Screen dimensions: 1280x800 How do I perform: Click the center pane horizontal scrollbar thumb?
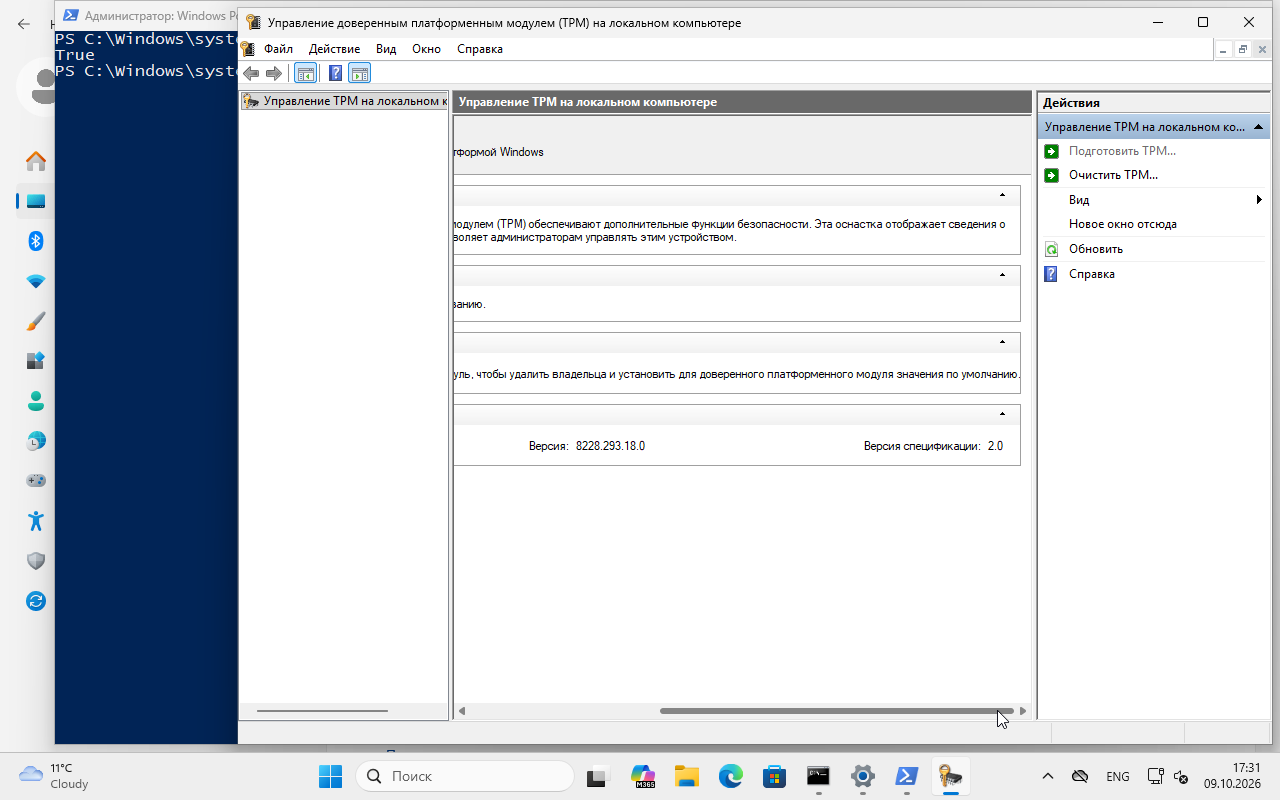pyautogui.click(x=836, y=711)
